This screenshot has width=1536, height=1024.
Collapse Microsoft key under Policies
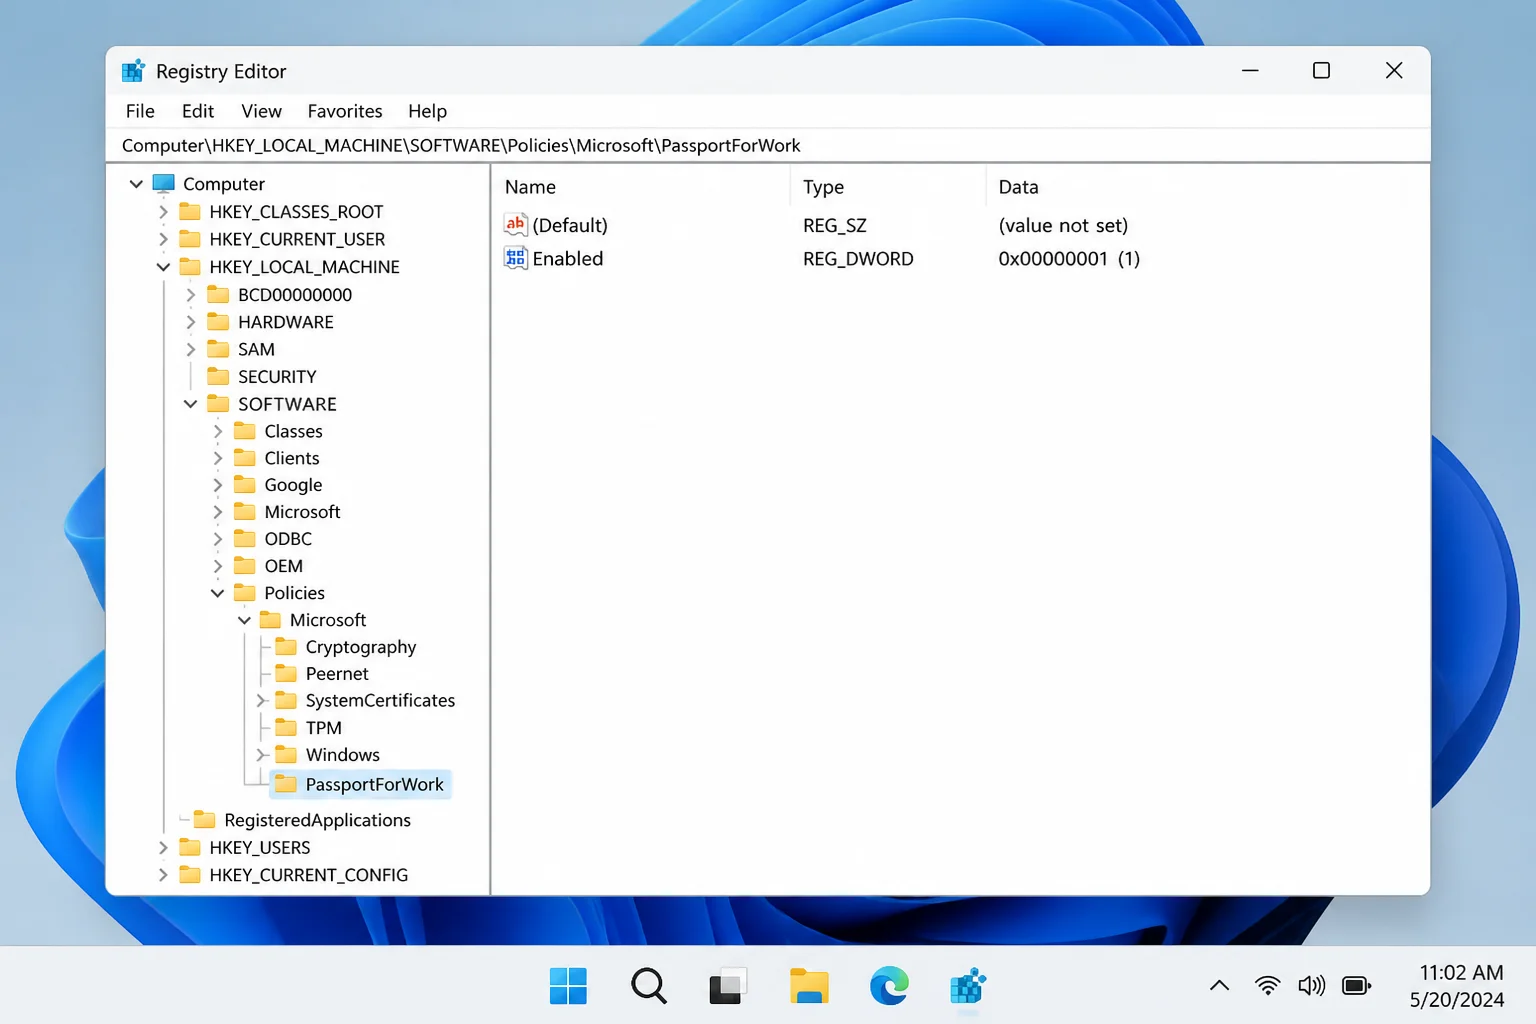[x=244, y=620]
